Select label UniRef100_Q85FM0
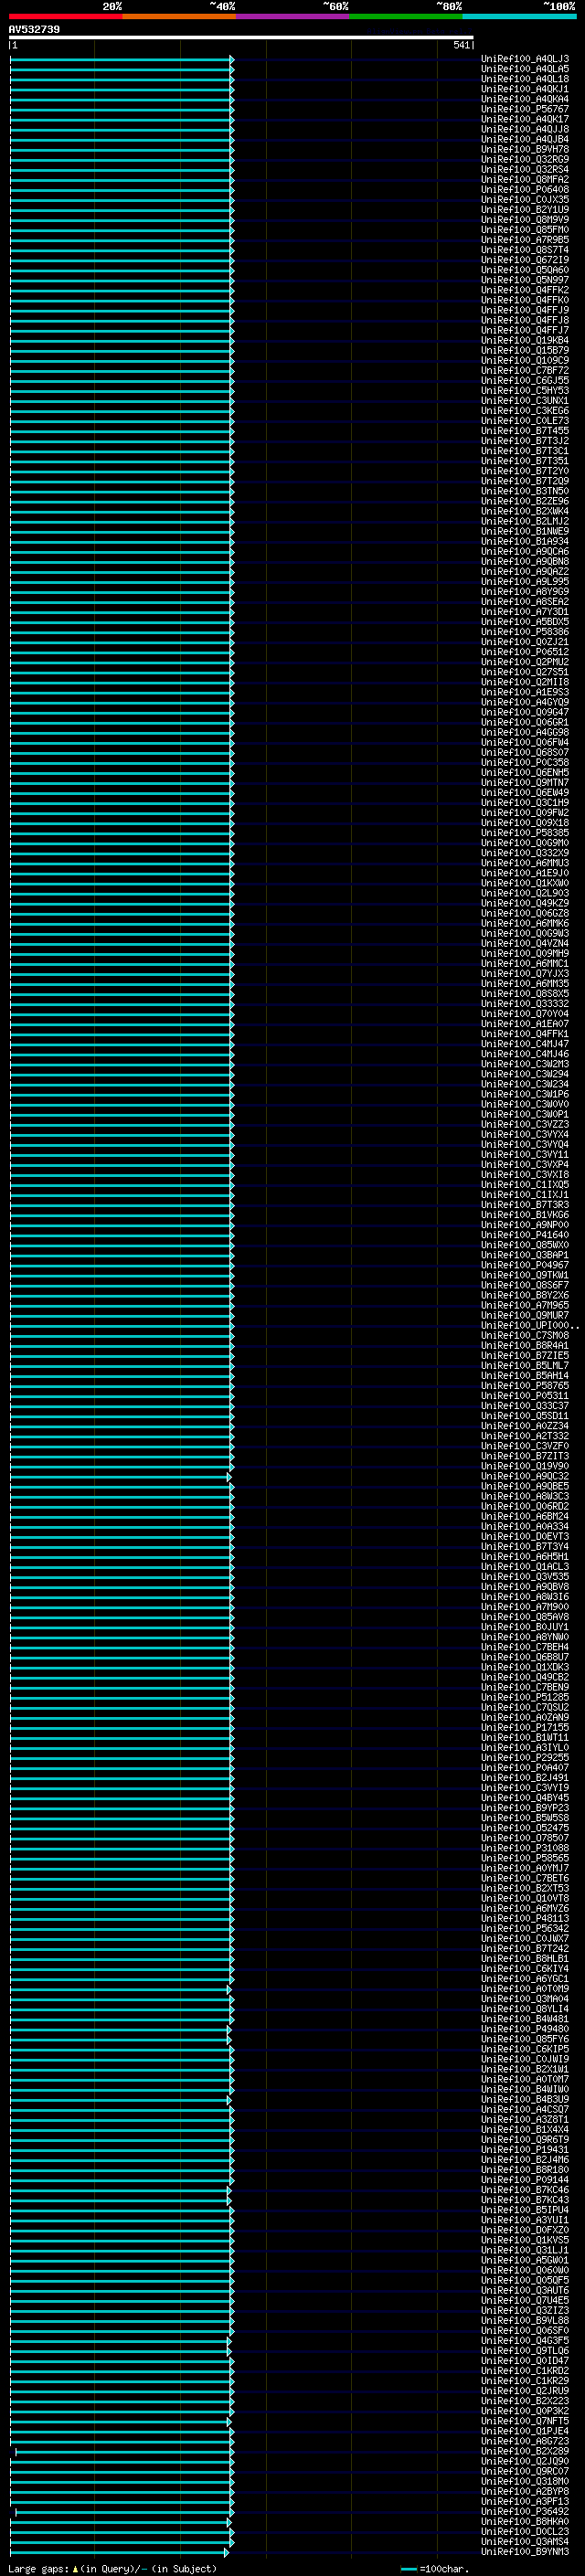 click(525, 229)
